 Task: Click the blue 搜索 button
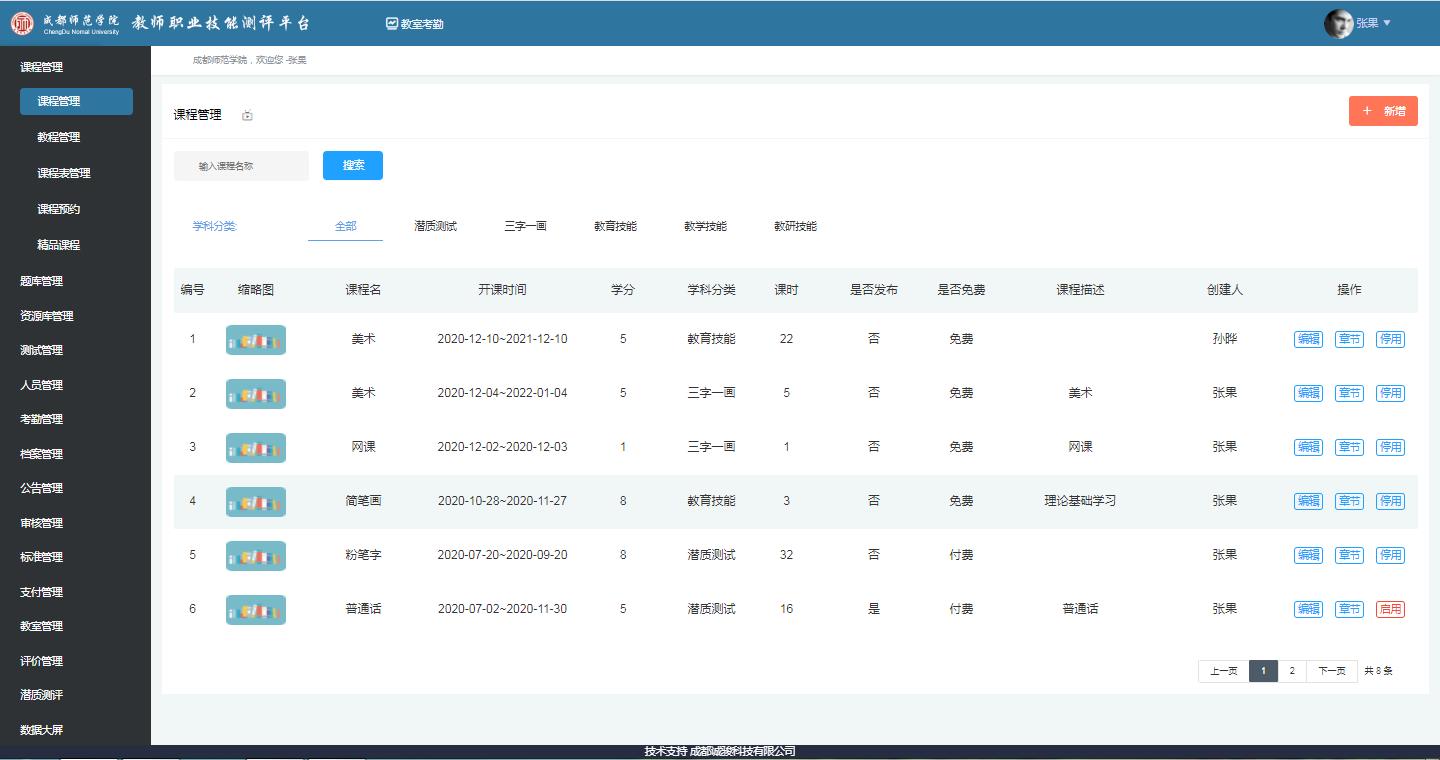pos(353,166)
